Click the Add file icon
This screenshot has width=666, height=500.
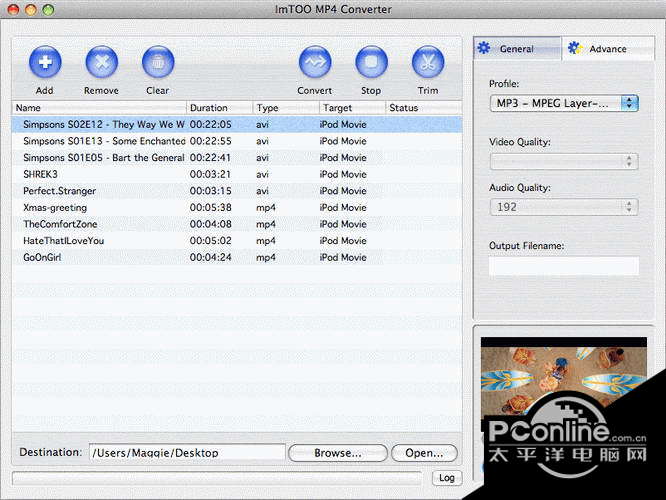pos(44,63)
